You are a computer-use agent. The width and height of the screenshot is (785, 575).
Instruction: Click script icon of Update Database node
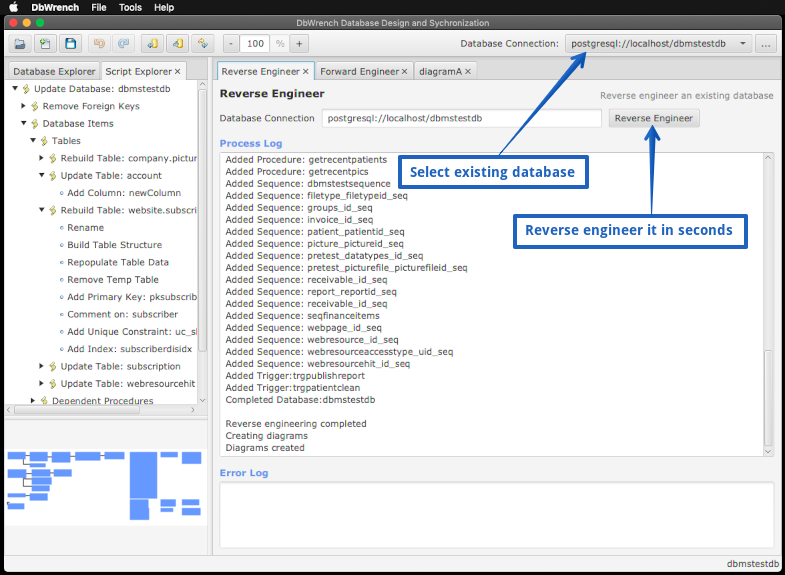pyautogui.click(x=26, y=89)
